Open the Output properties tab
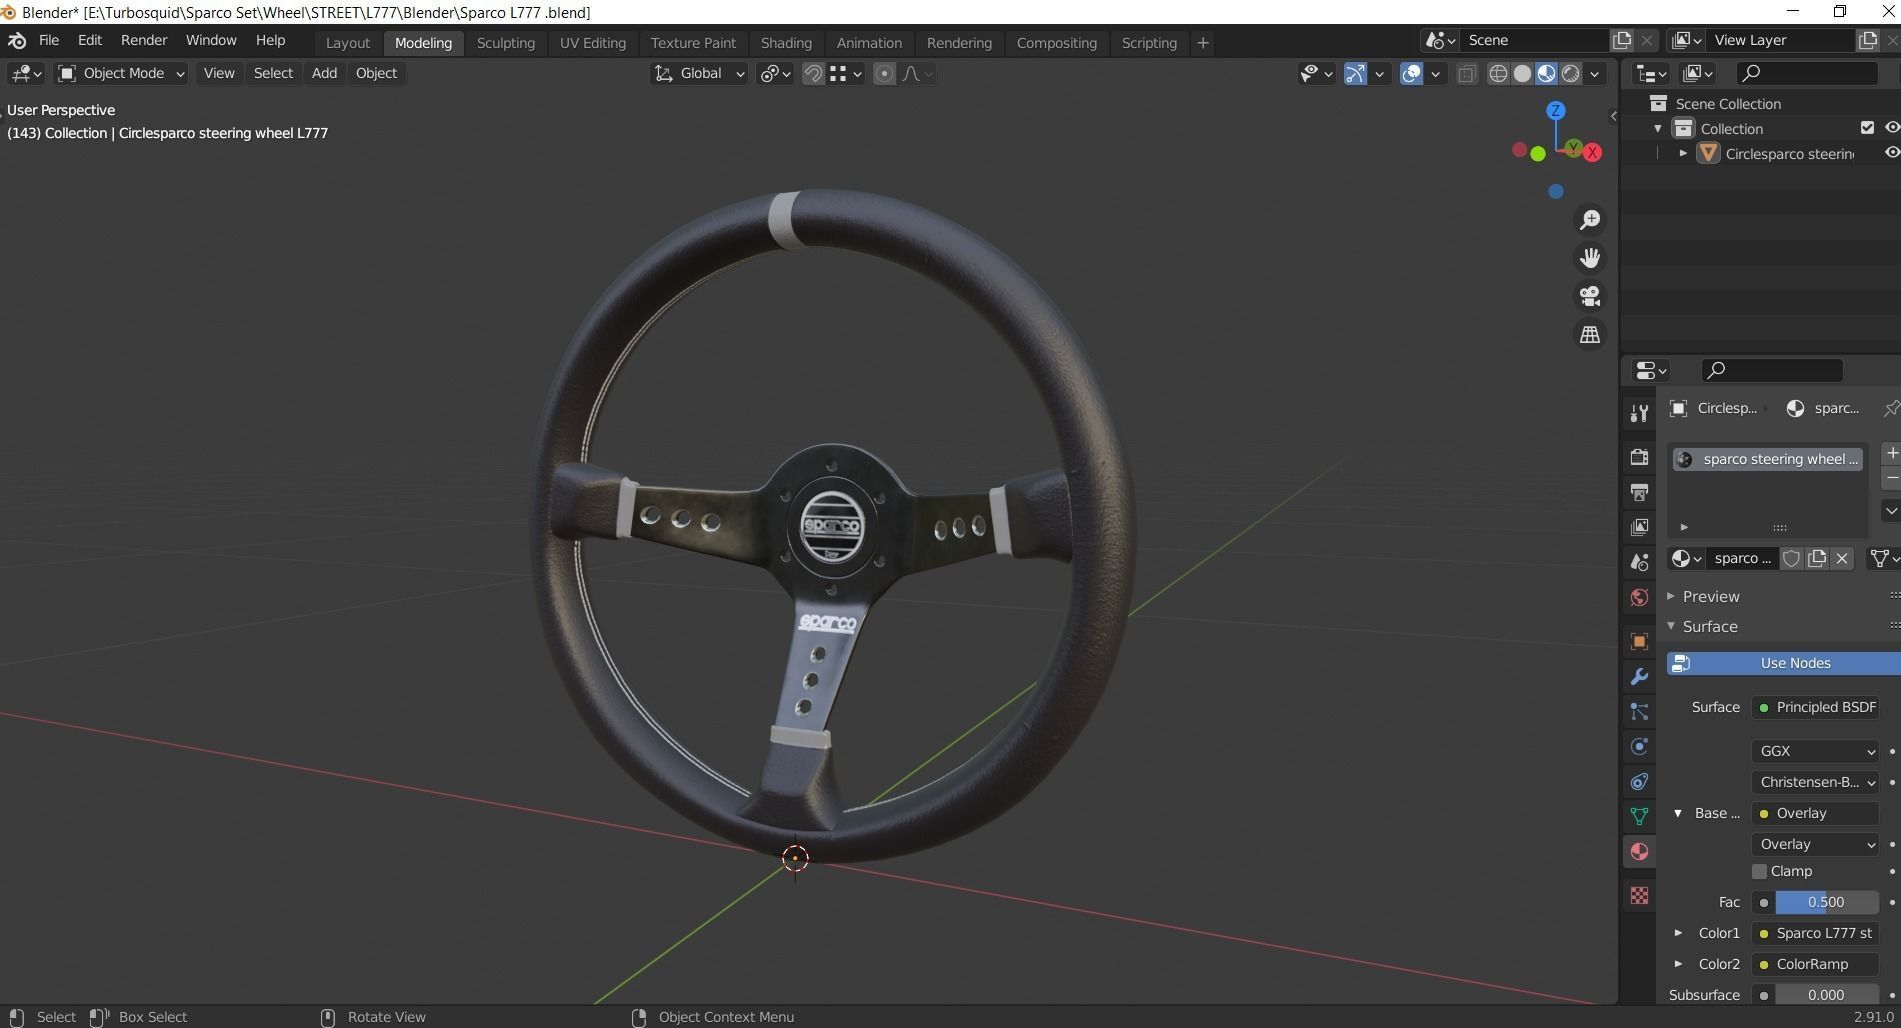 coord(1639,492)
